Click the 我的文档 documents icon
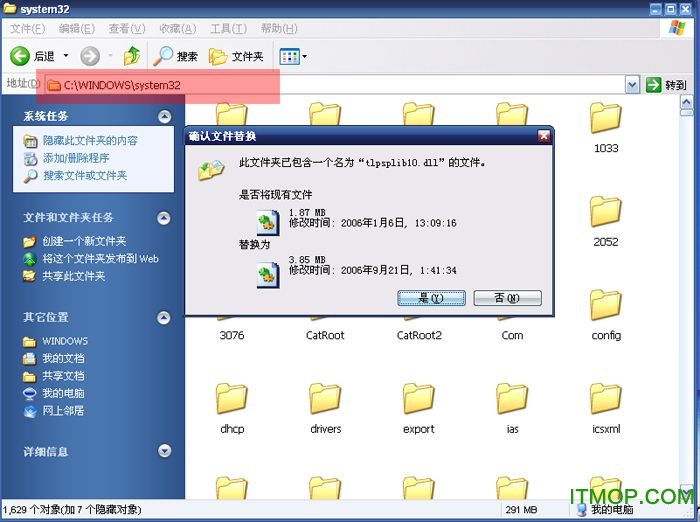Viewport: 700px width, 522px height. tap(29, 359)
